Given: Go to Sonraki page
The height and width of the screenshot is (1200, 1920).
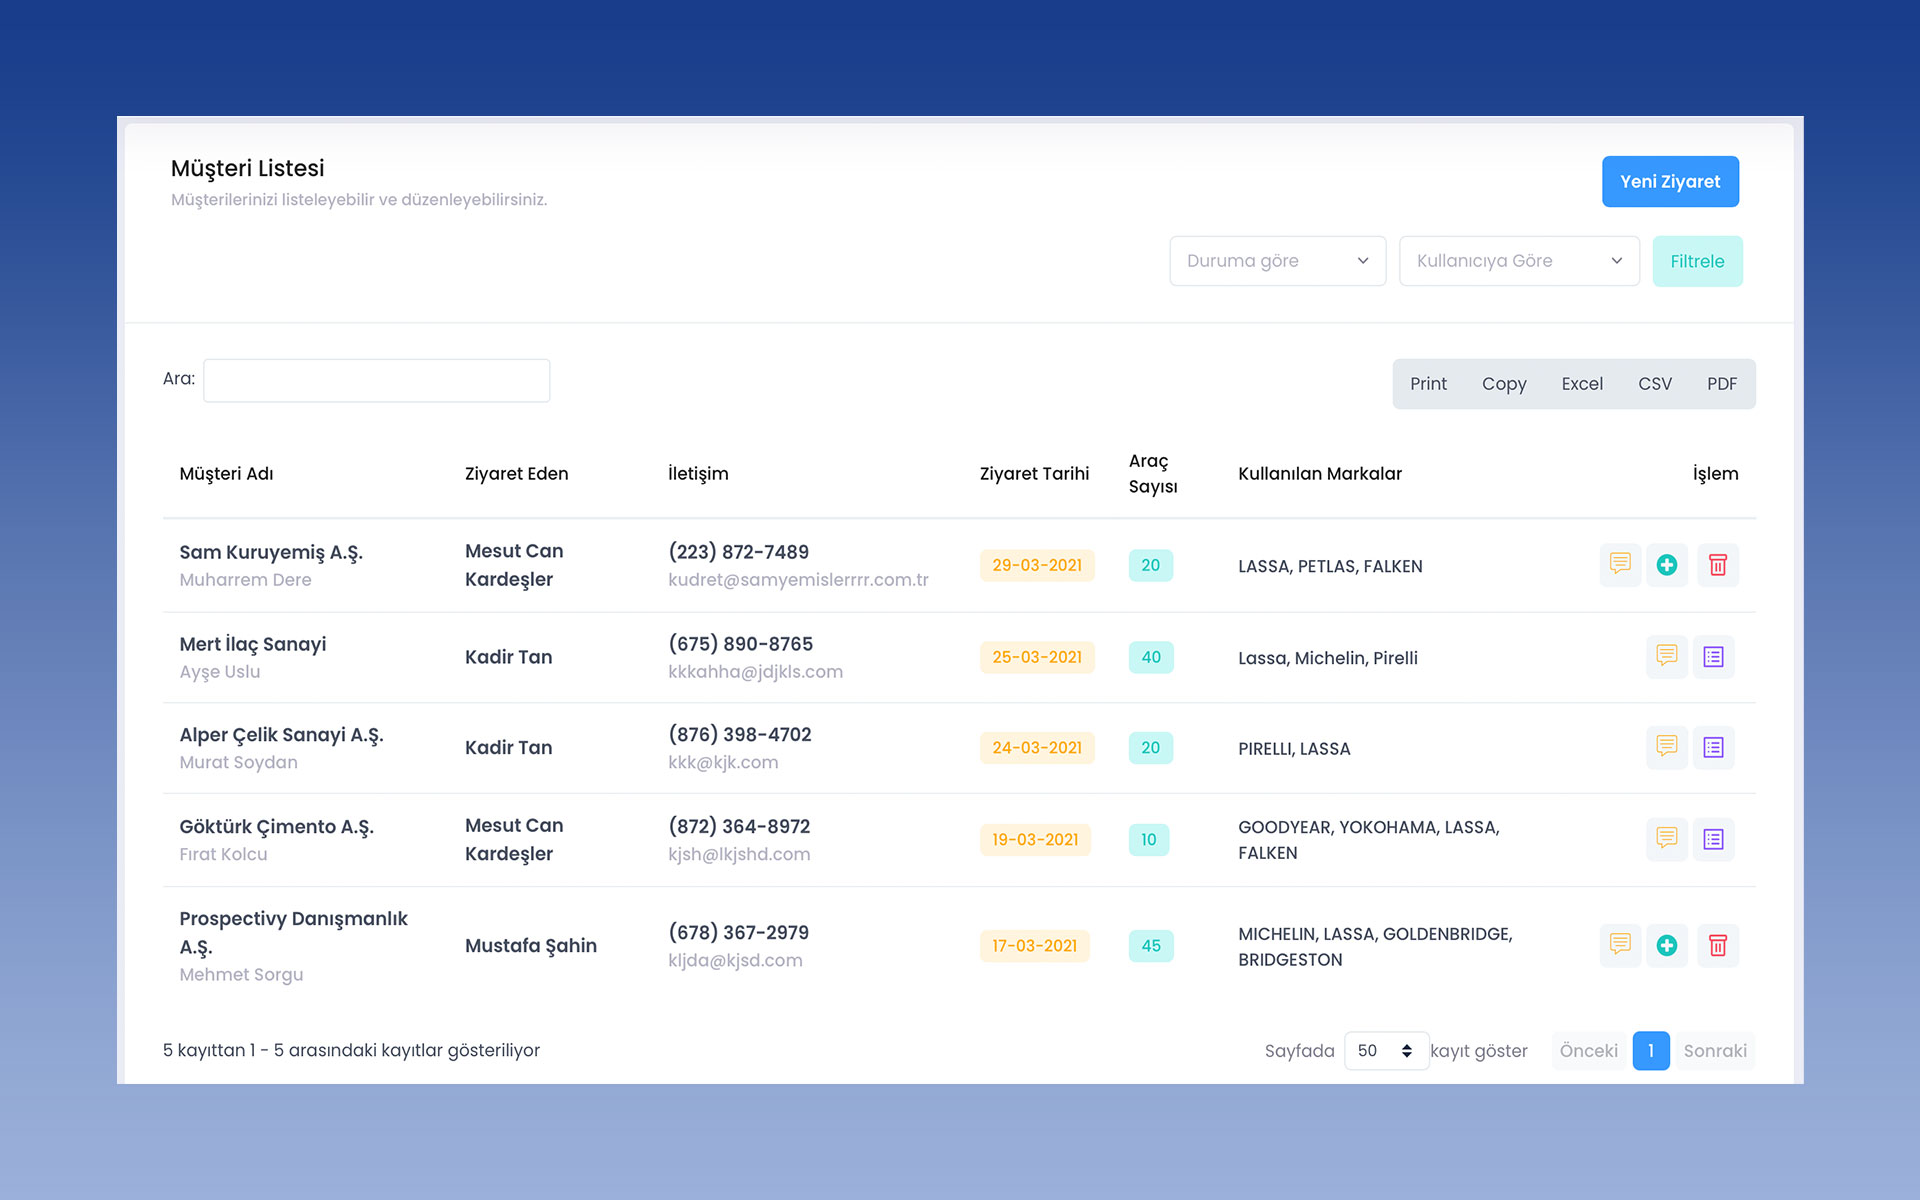Looking at the screenshot, I should 1715,1050.
